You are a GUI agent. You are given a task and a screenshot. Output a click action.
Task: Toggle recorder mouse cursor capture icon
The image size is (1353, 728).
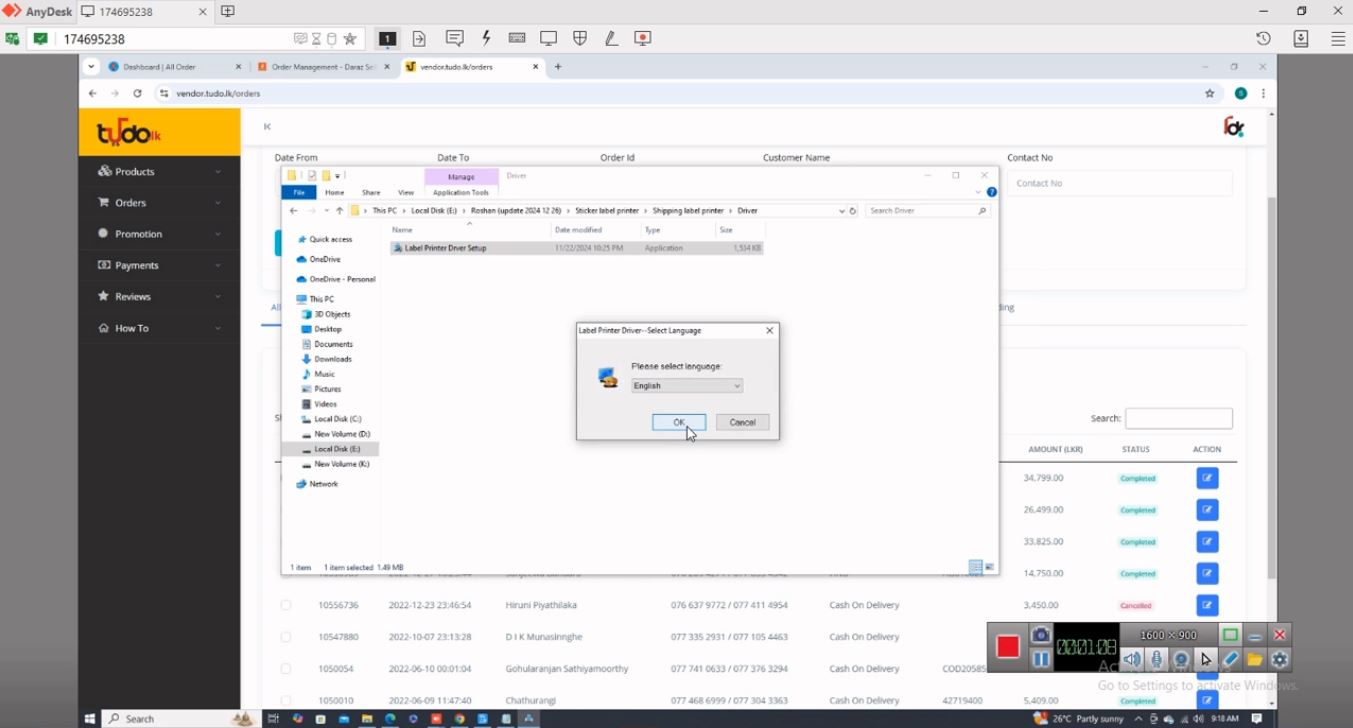1206,659
